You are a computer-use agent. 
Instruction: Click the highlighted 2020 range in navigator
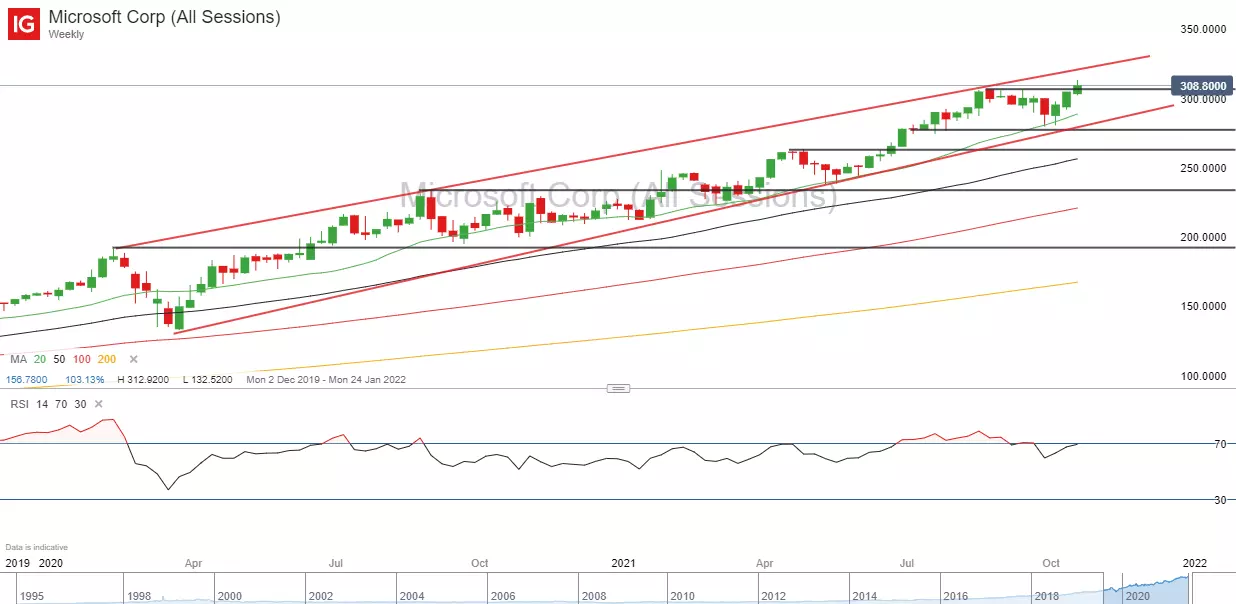pyautogui.click(x=1150, y=588)
